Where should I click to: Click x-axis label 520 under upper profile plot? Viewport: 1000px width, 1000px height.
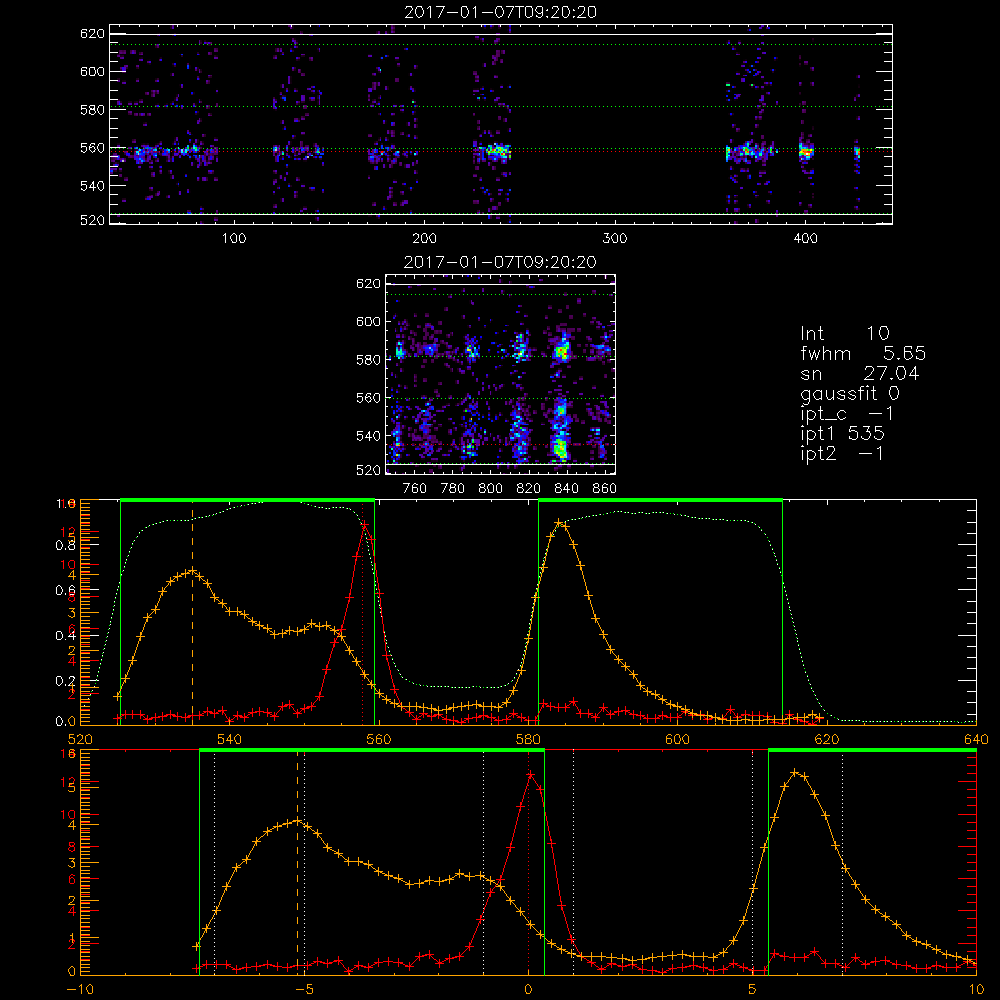coord(80,739)
